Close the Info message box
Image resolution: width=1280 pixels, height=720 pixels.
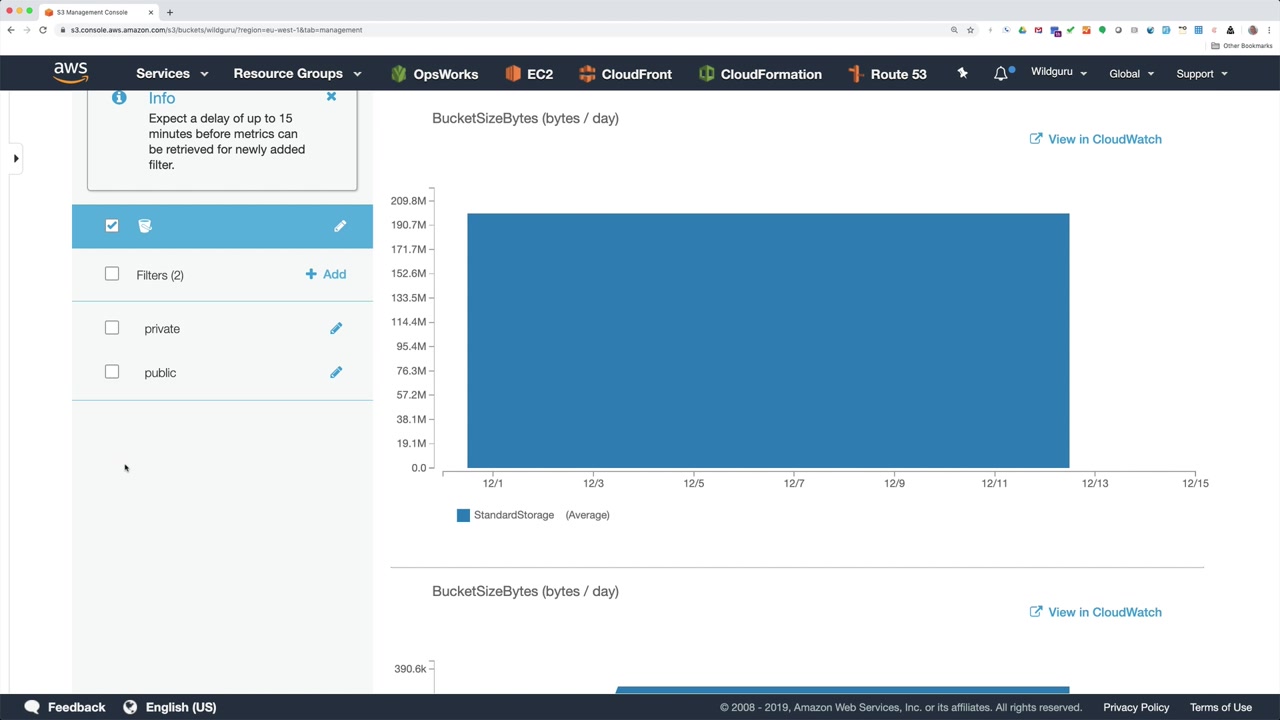[x=331, y=97]
